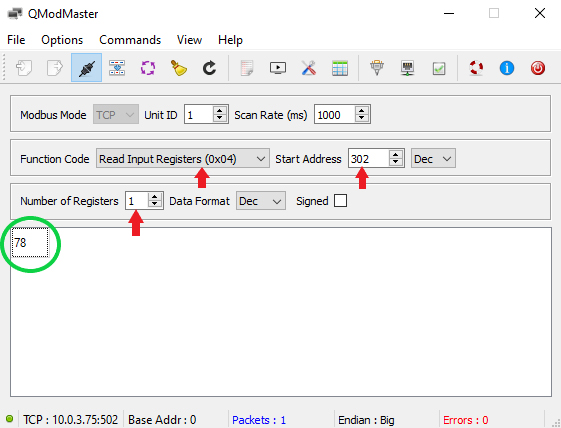This screenshot has height=428, width=561.
Task: Open the Commands menu
Action: click(x=130, y=40)
